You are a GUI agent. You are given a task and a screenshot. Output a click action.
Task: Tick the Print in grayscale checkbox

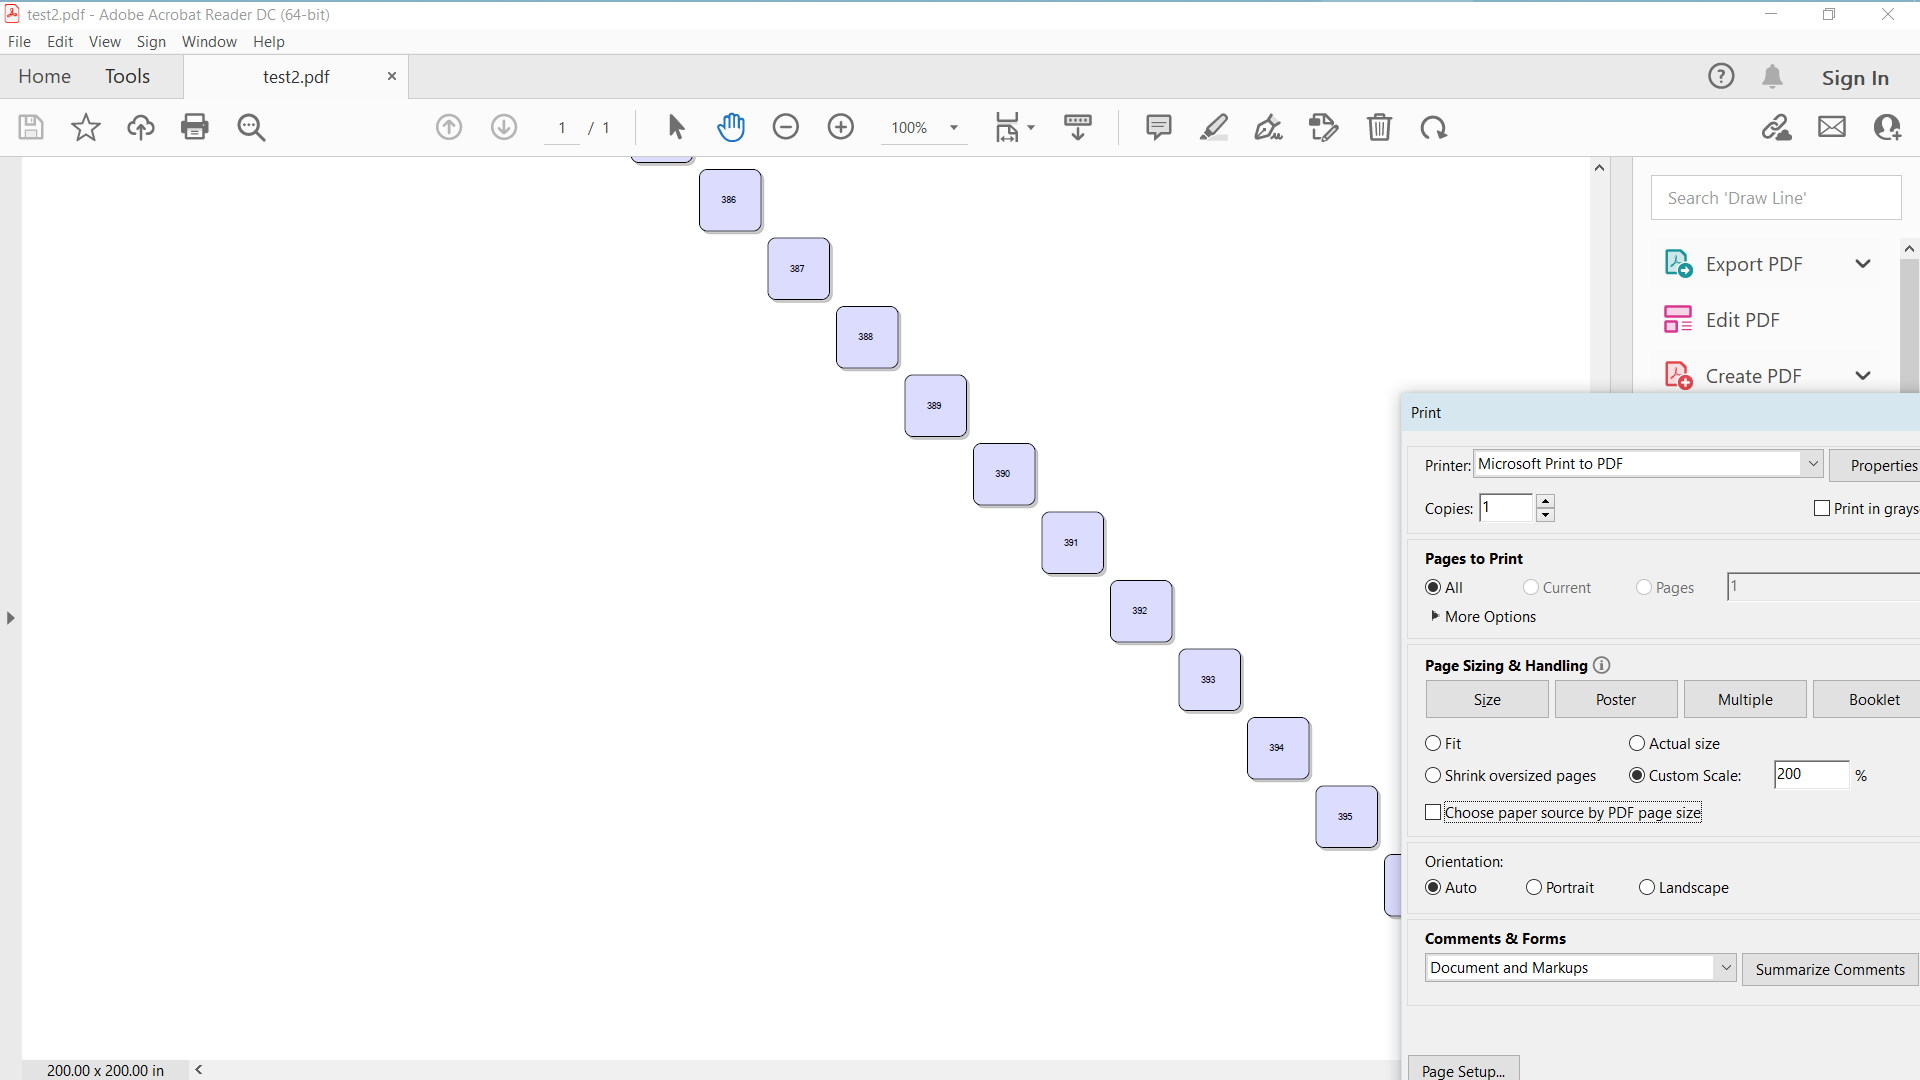click(x=1822, y=508)
